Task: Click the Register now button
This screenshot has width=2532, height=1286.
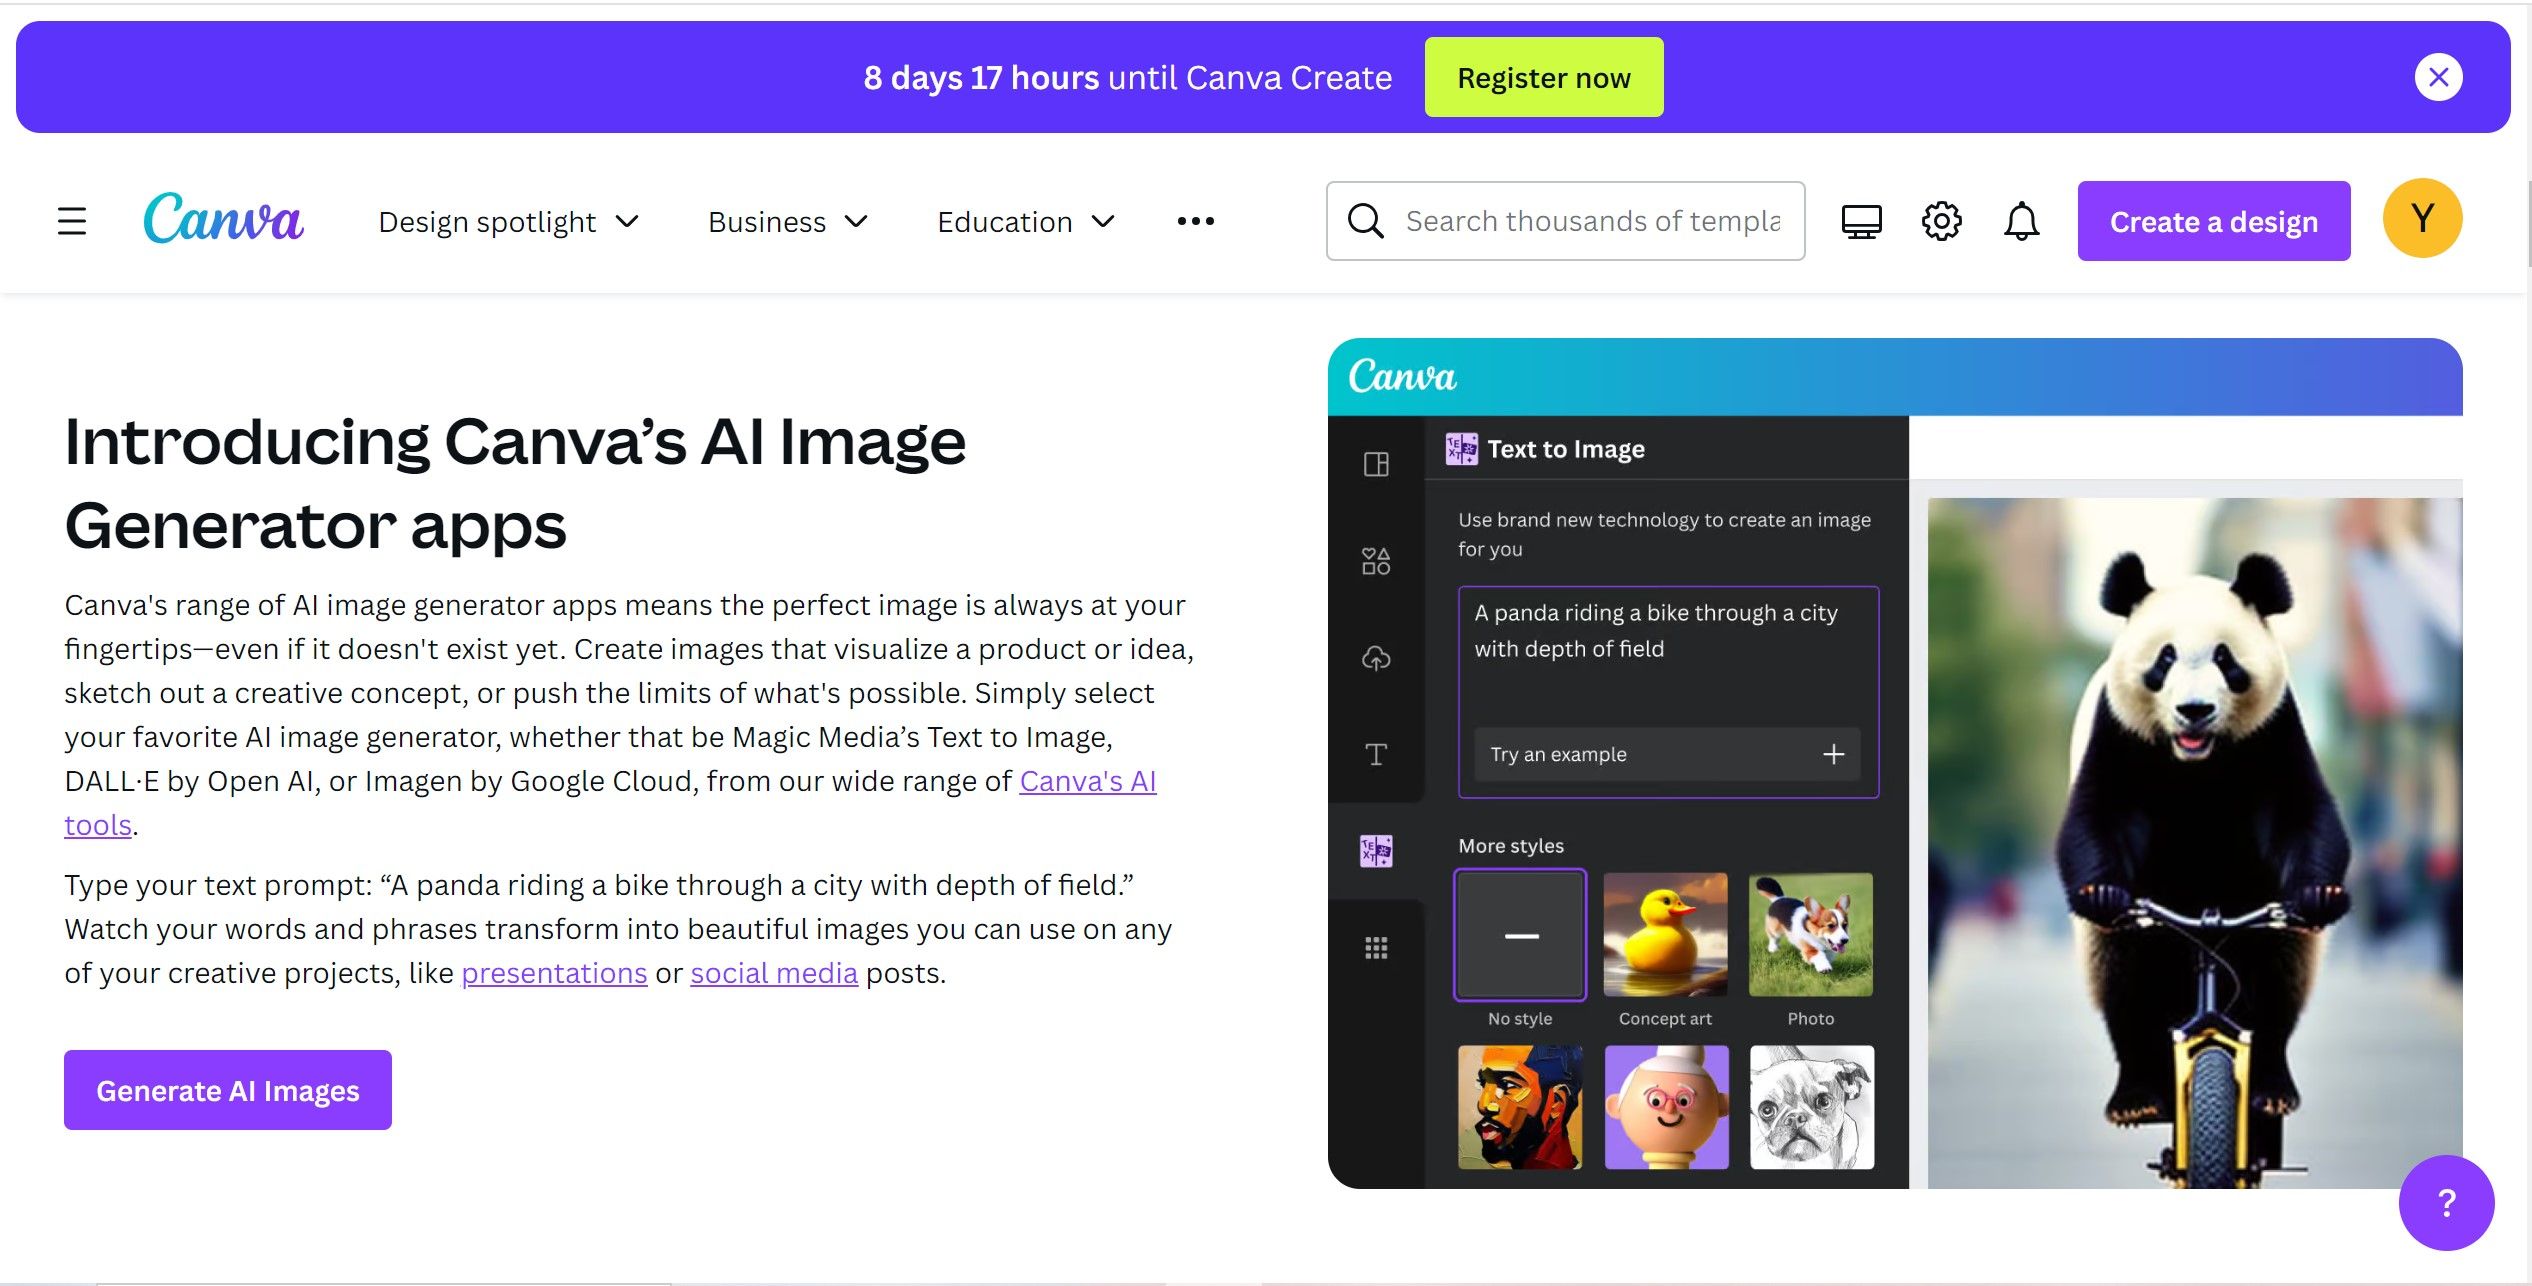Action: tap(1543, 75)
